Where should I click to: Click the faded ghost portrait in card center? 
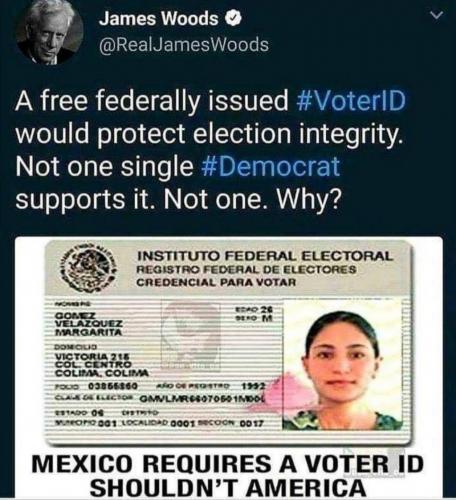[191, 337]
